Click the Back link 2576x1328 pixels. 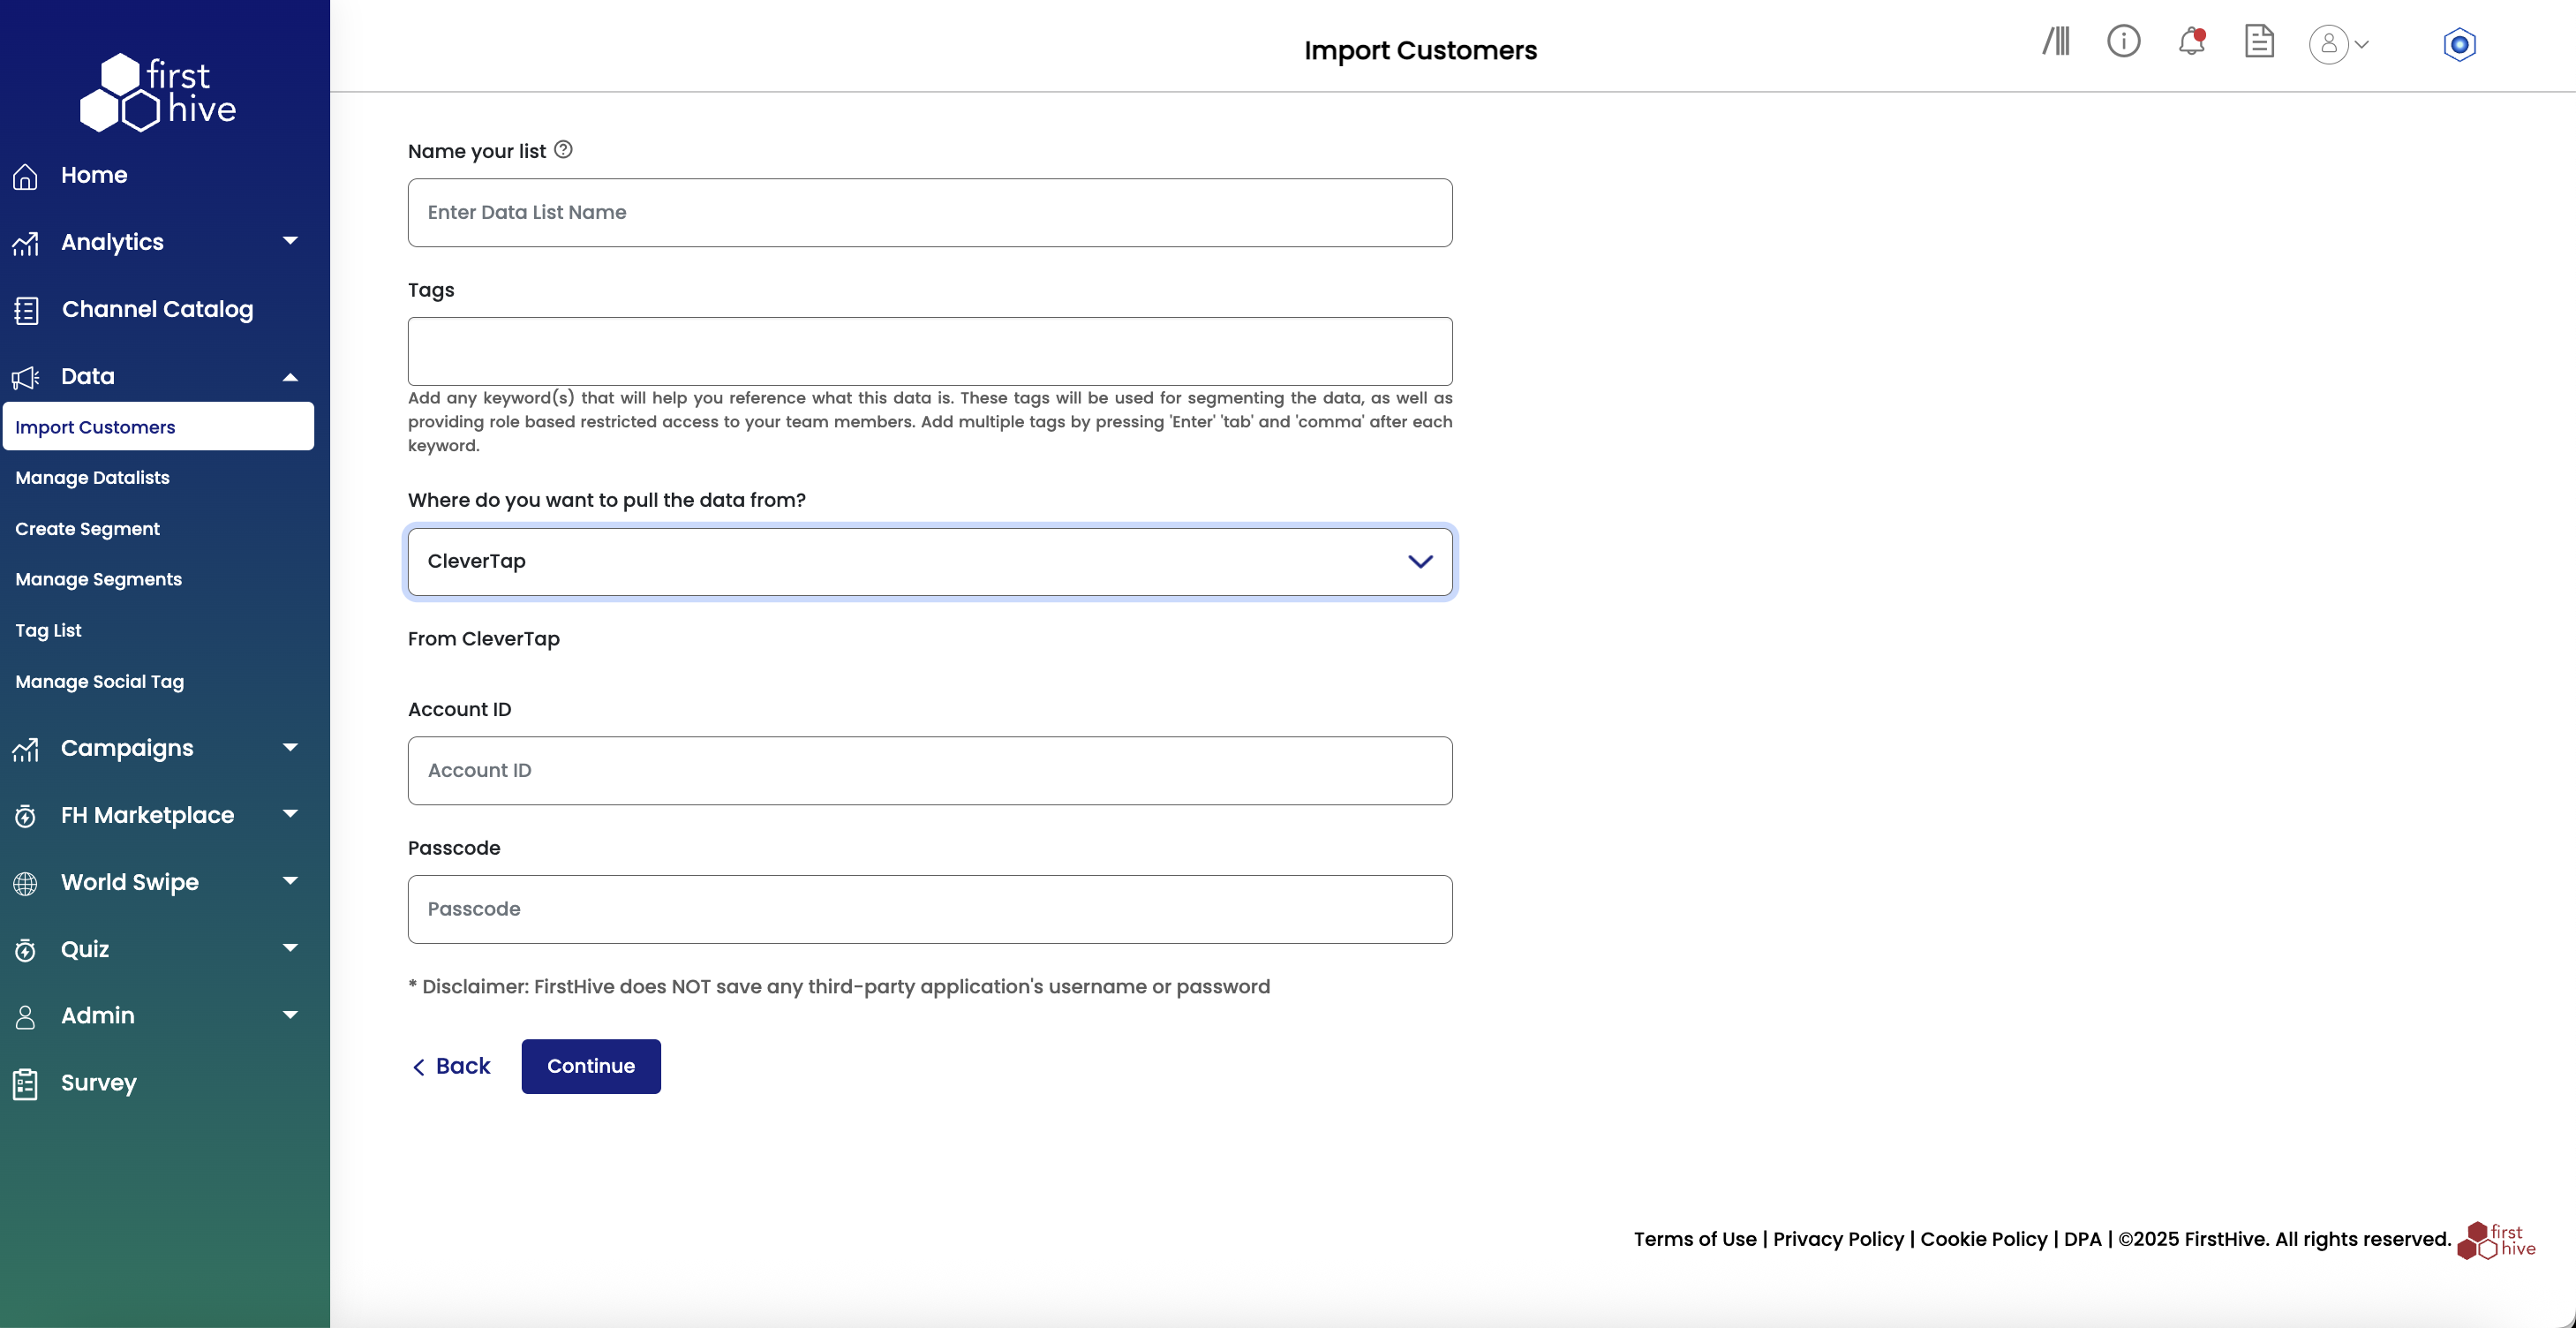click(x=452, y=1066)
